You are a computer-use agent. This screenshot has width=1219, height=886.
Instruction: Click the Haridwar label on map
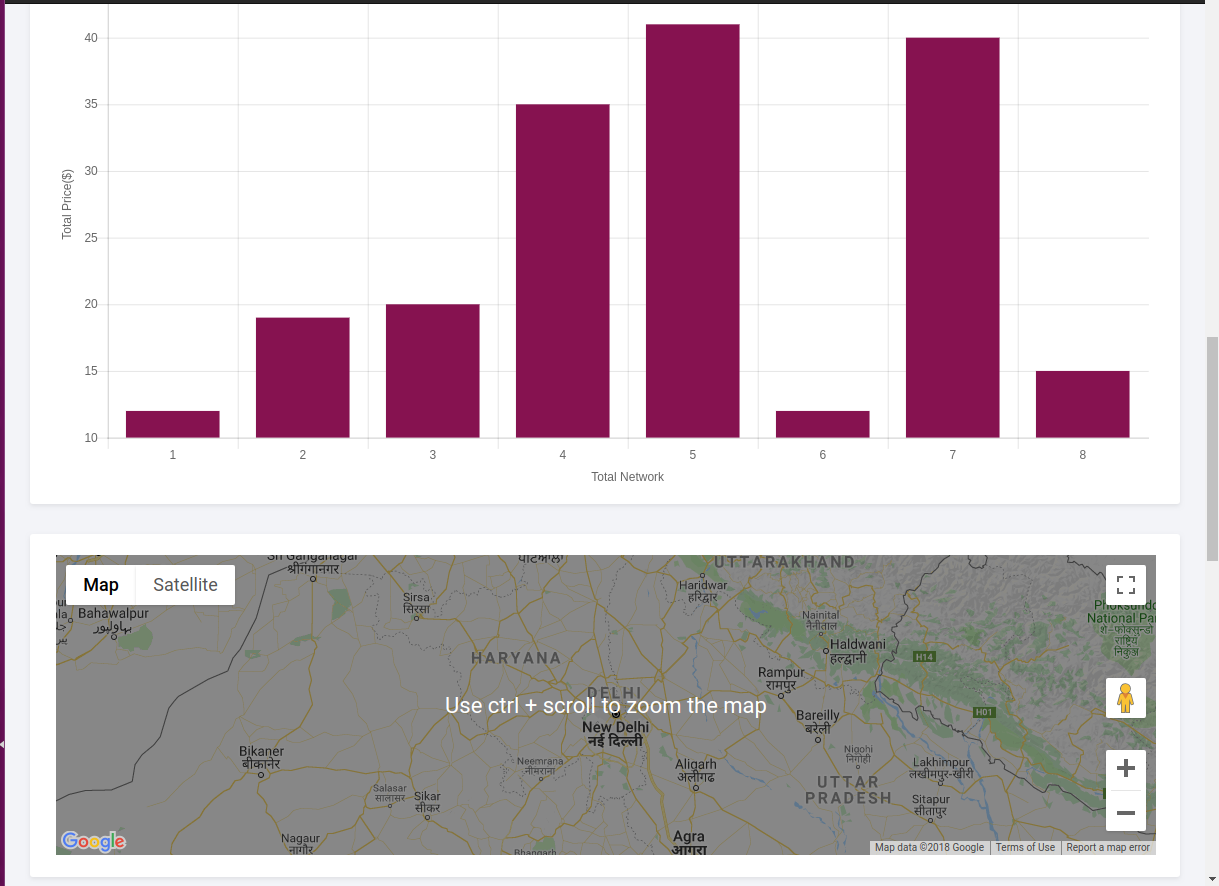(x=703, y=590)
